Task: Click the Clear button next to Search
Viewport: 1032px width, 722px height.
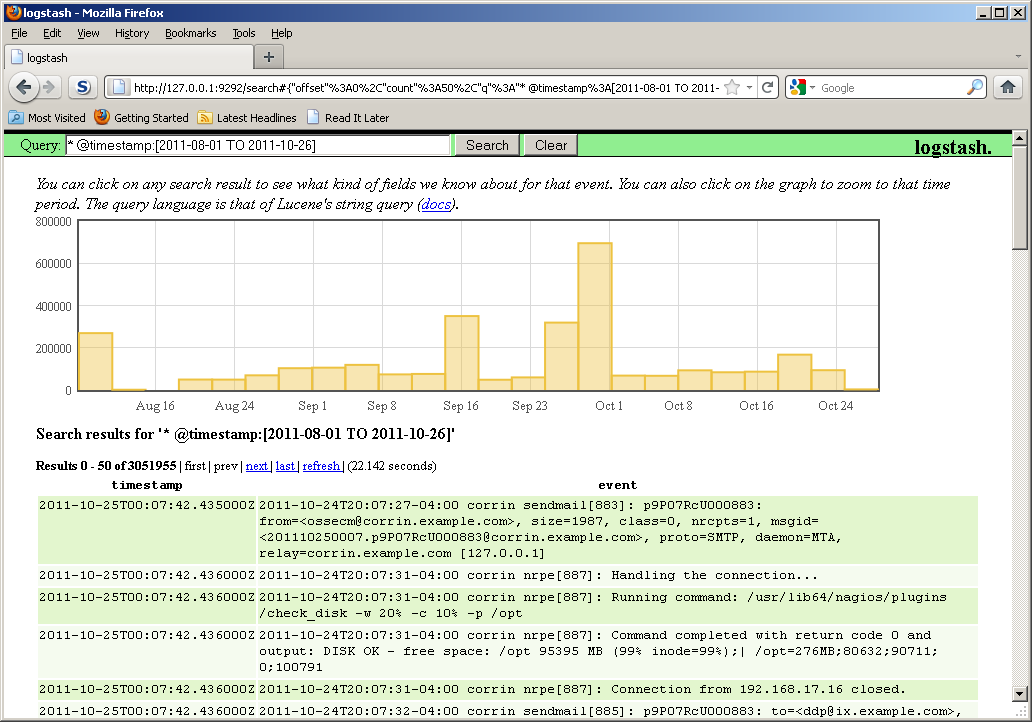Action: 549,144
